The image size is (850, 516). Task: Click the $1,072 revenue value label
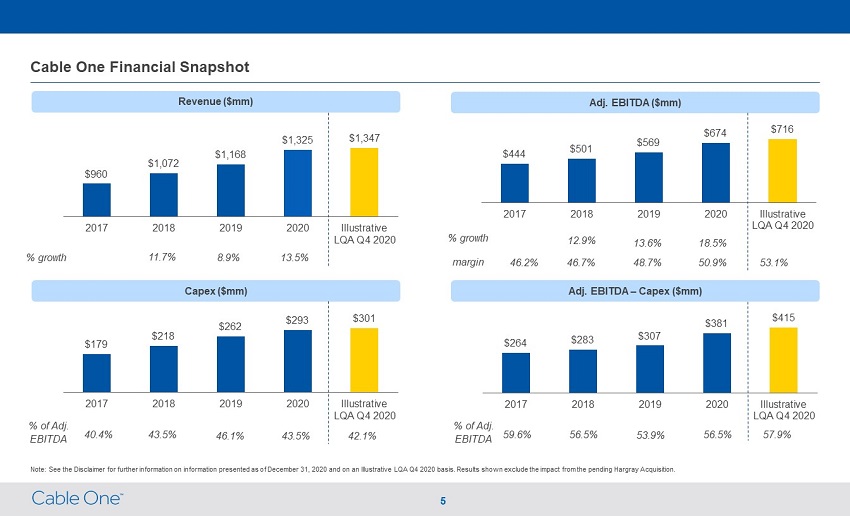(163, 163)
